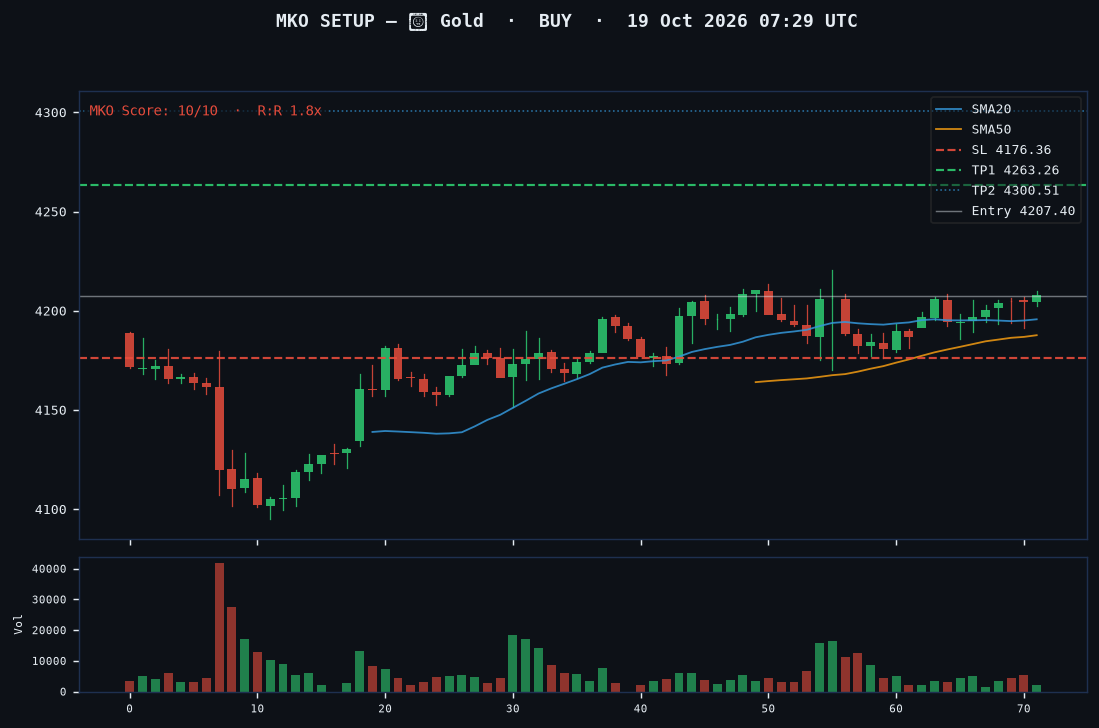The width and height of the screenshot is (1099, 728).
Task: Select the "SL 4176.36" legend entry
Action: [x=1011, y=150]
